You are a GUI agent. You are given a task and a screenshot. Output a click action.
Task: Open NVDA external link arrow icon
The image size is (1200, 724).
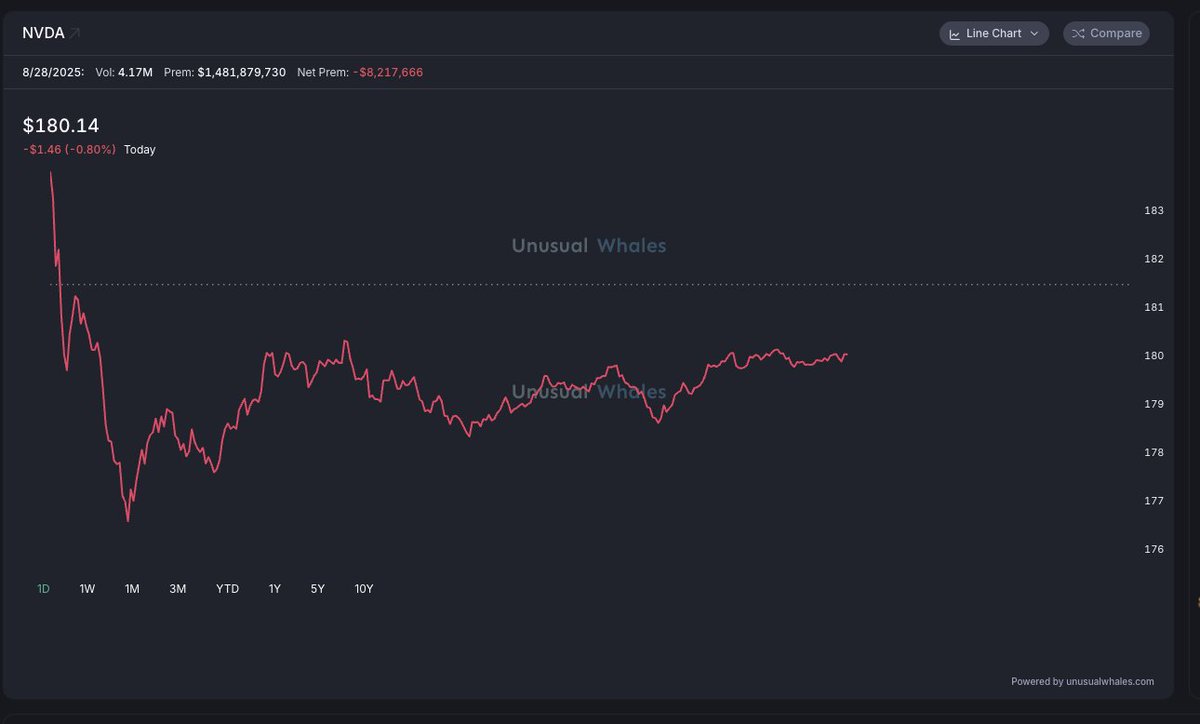[x=74, y=33]
